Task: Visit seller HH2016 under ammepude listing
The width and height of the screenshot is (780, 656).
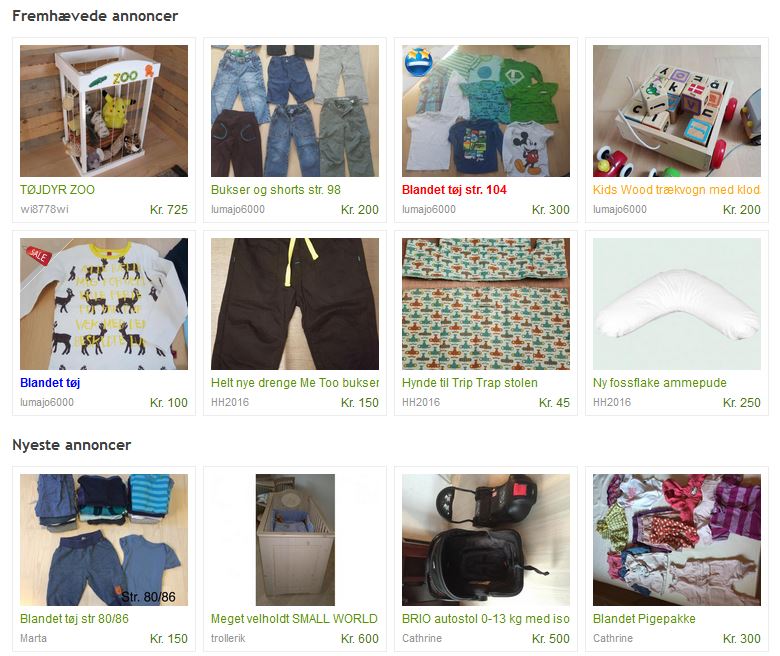Action: (x=612, y=402)
